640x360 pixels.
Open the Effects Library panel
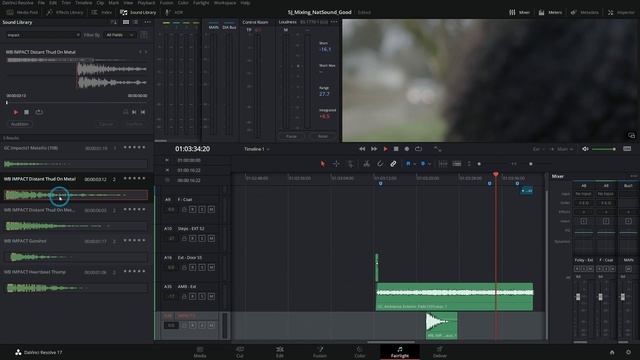65,12
